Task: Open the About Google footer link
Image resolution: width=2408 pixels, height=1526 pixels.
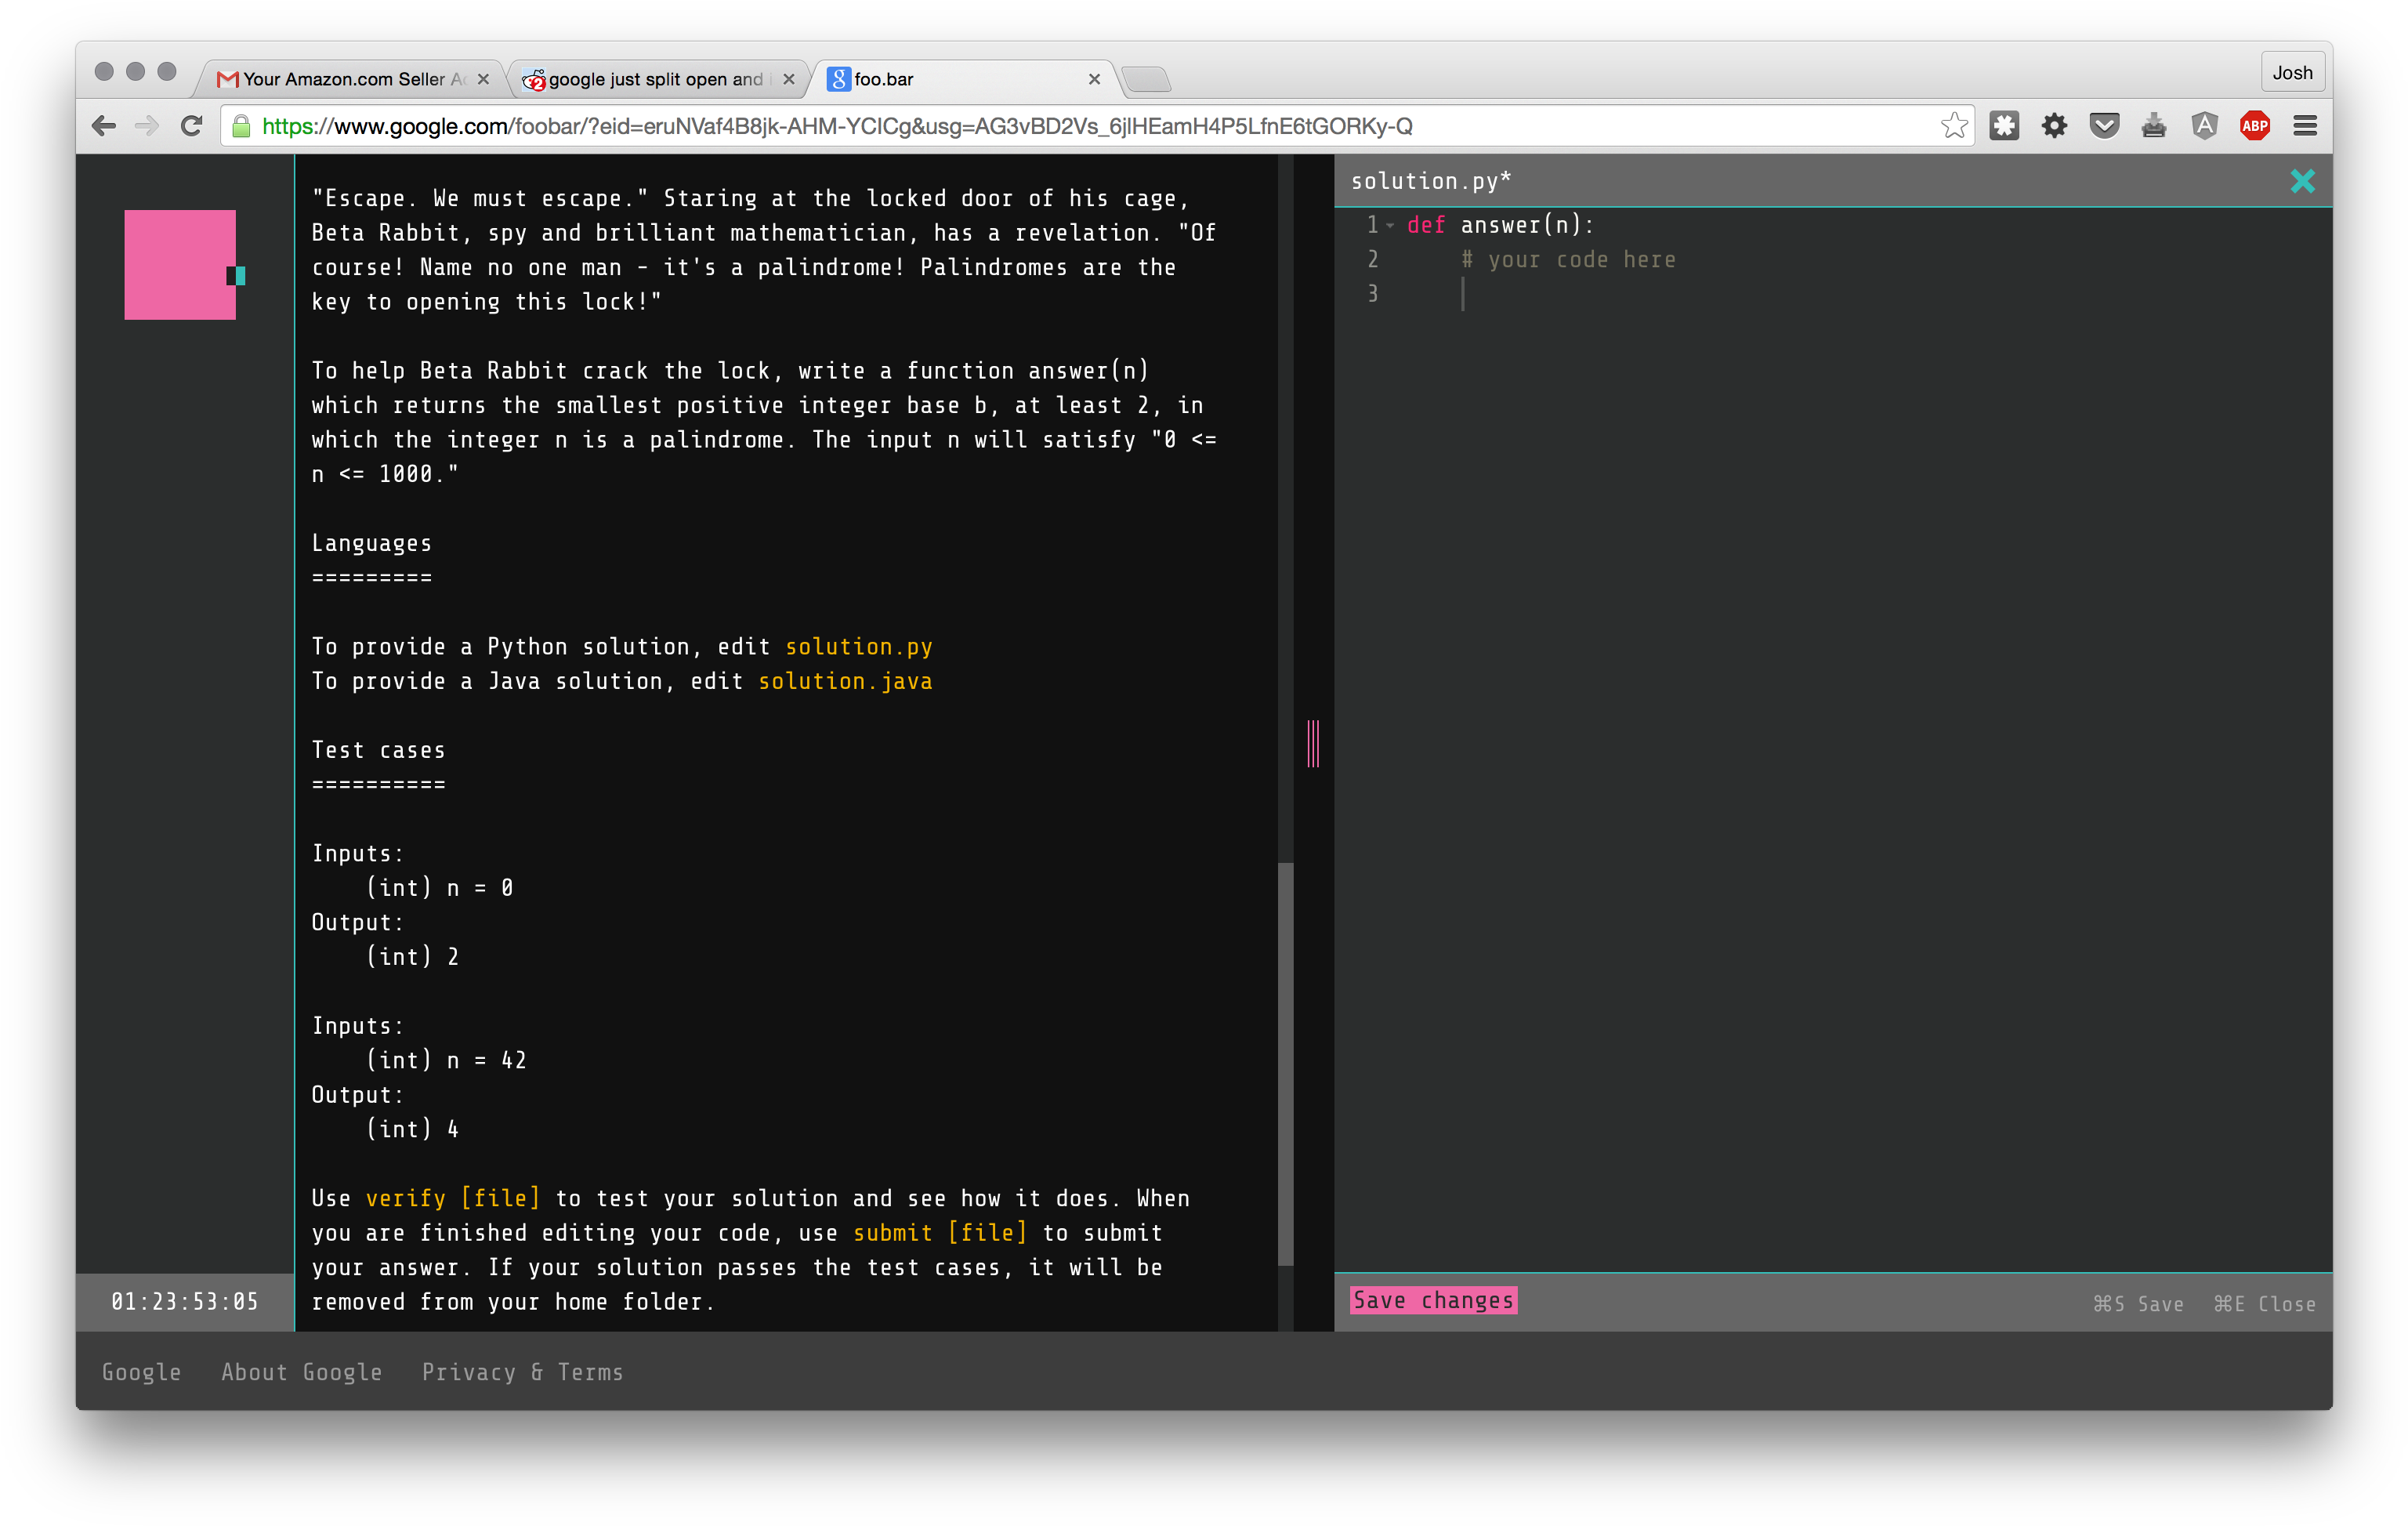Action: 302,1372
